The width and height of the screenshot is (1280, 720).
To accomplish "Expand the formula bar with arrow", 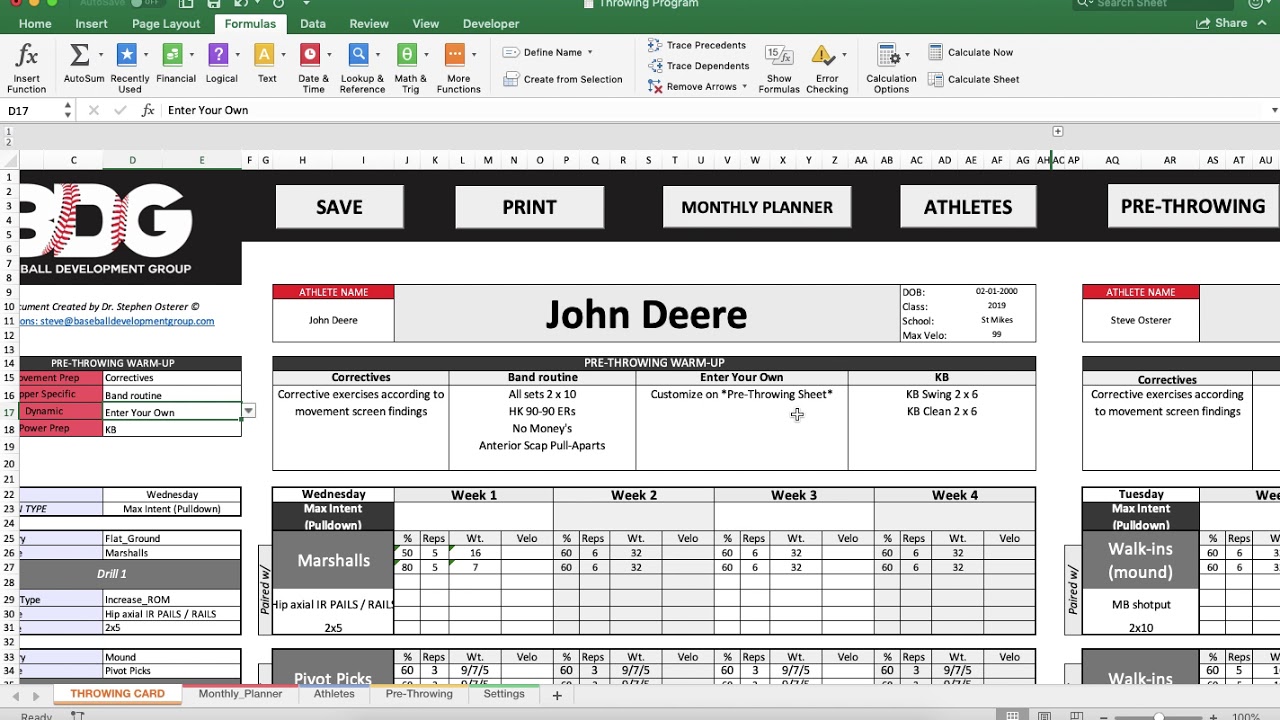I will click(1274, 110).
